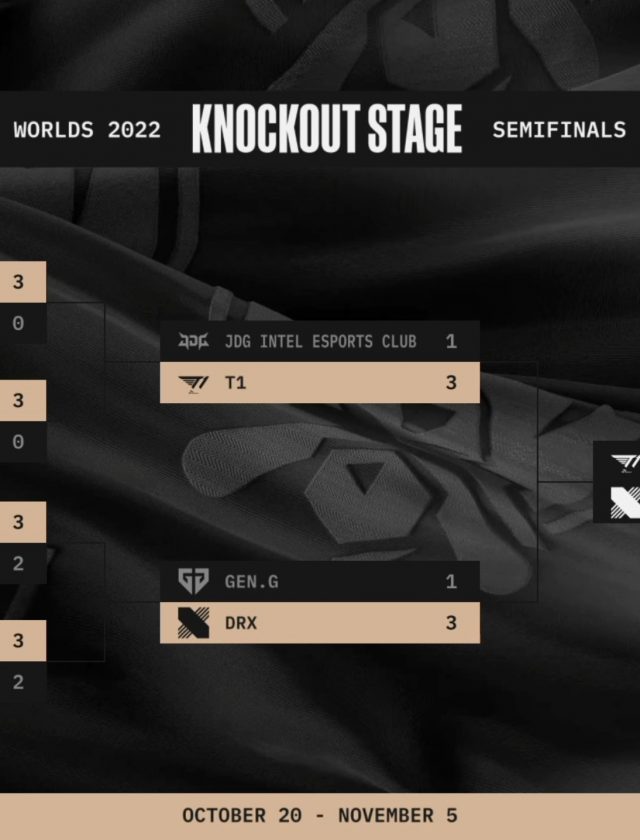
Task: Open the JDG INTEL ESPORTS CLUB team name
Action: coord(320,342)
